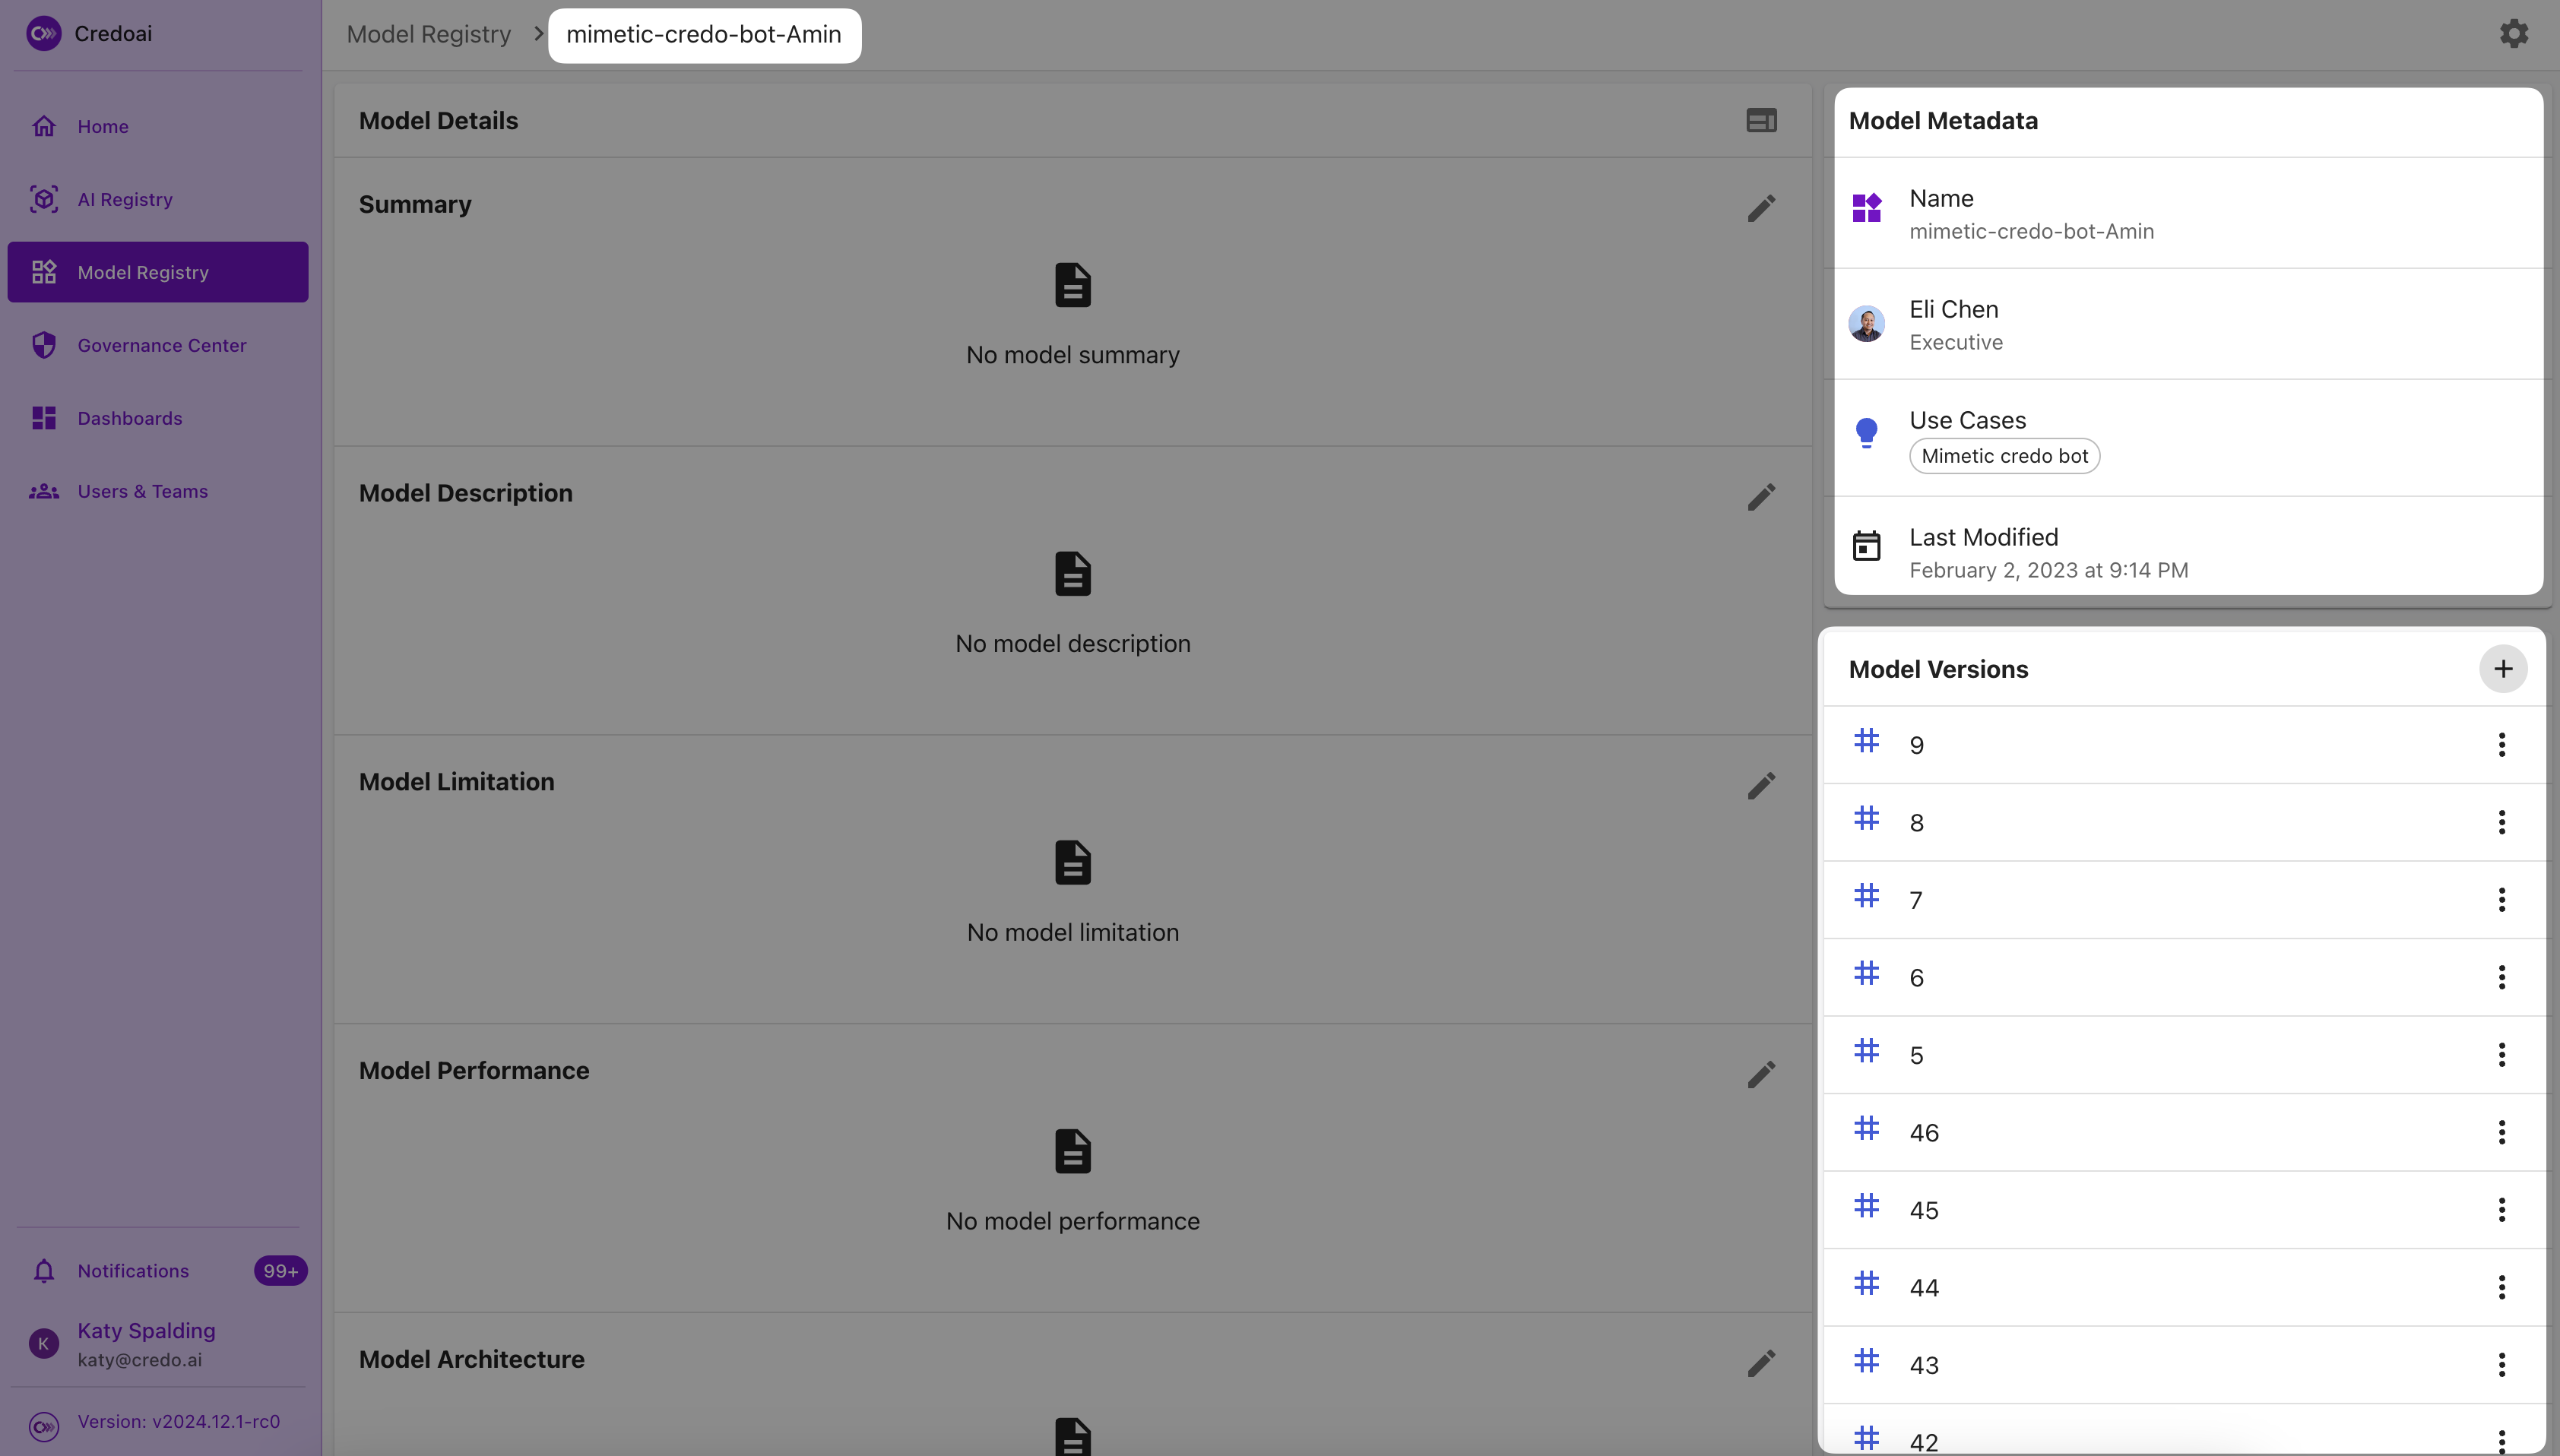Viewport: 2560px width, 1456px height.
Task: Click the Last Modified date text
Action: [x=2048, y=570]
